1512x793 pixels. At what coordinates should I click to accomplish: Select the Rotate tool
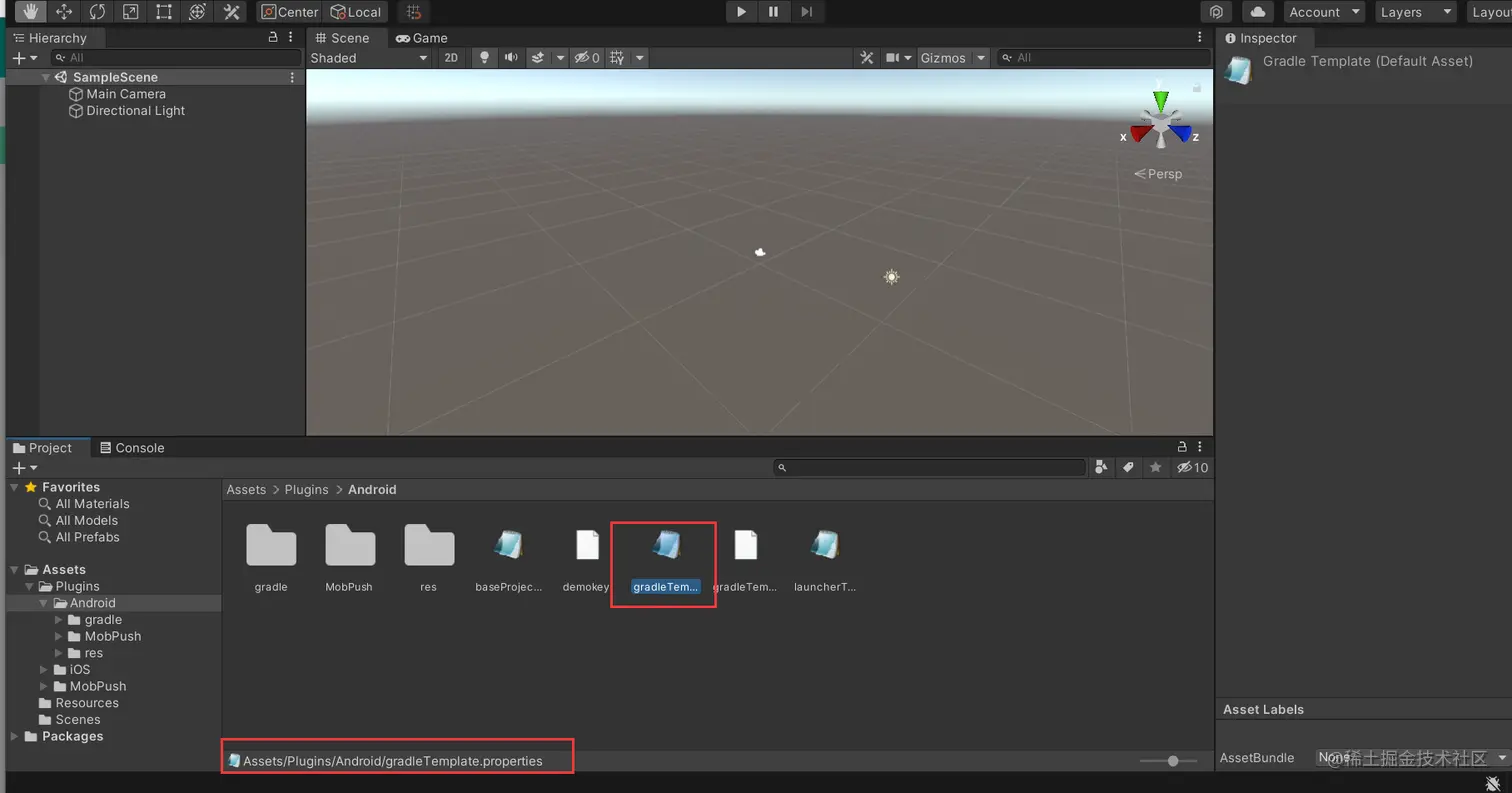[x=97, y=12]
